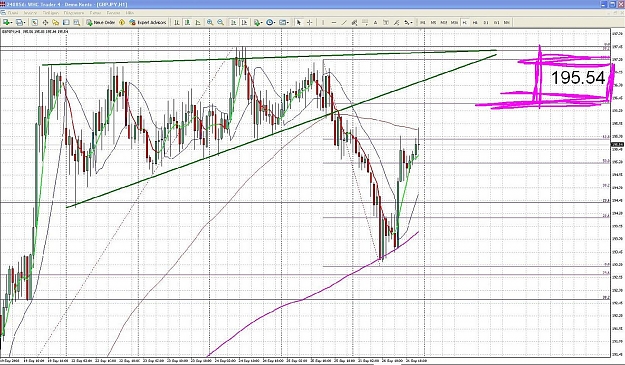The height and width of the screenshot is (365, 625).
Task: Select the text label tool
Action: (386, 22)
